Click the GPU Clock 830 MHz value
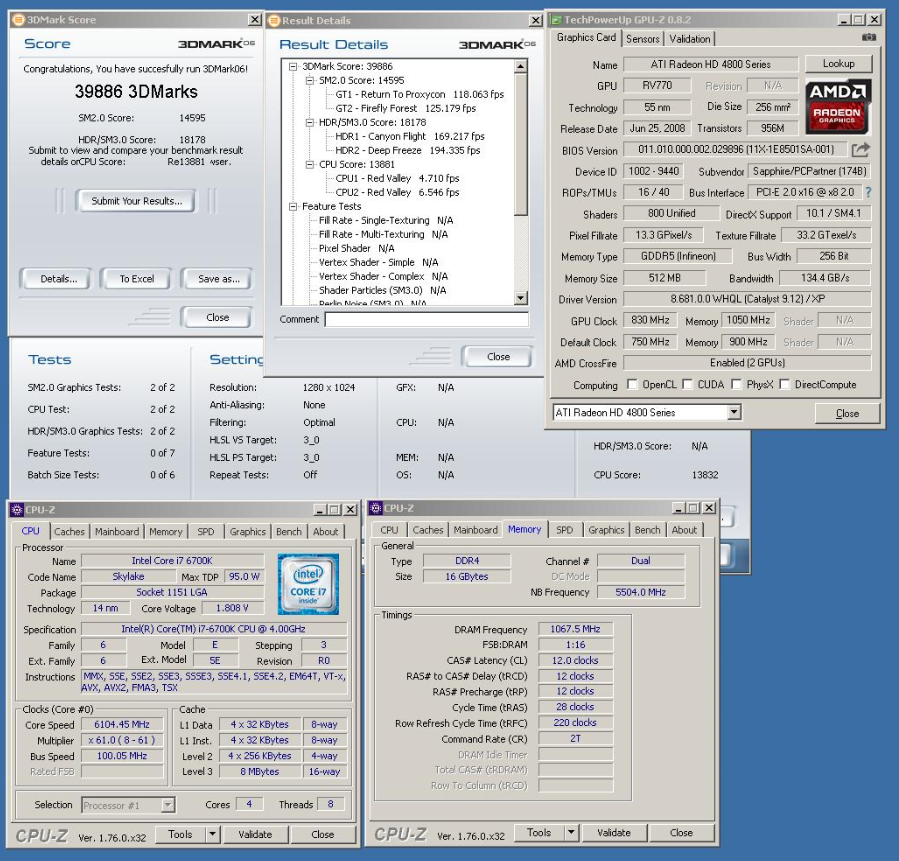 [650, 320]
